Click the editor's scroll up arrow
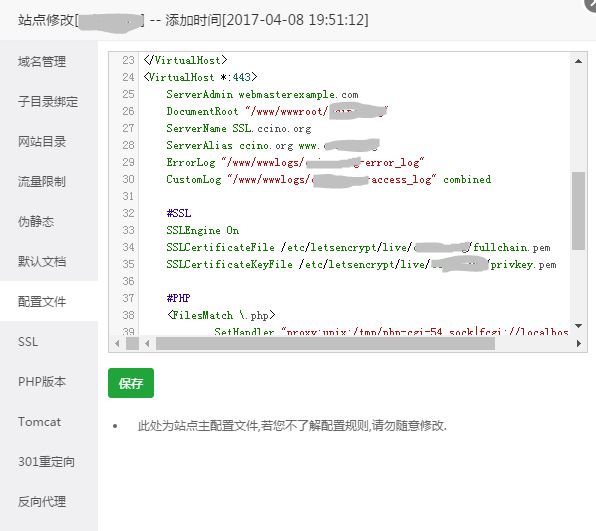596x531 pixels. [x=579, y=61]
